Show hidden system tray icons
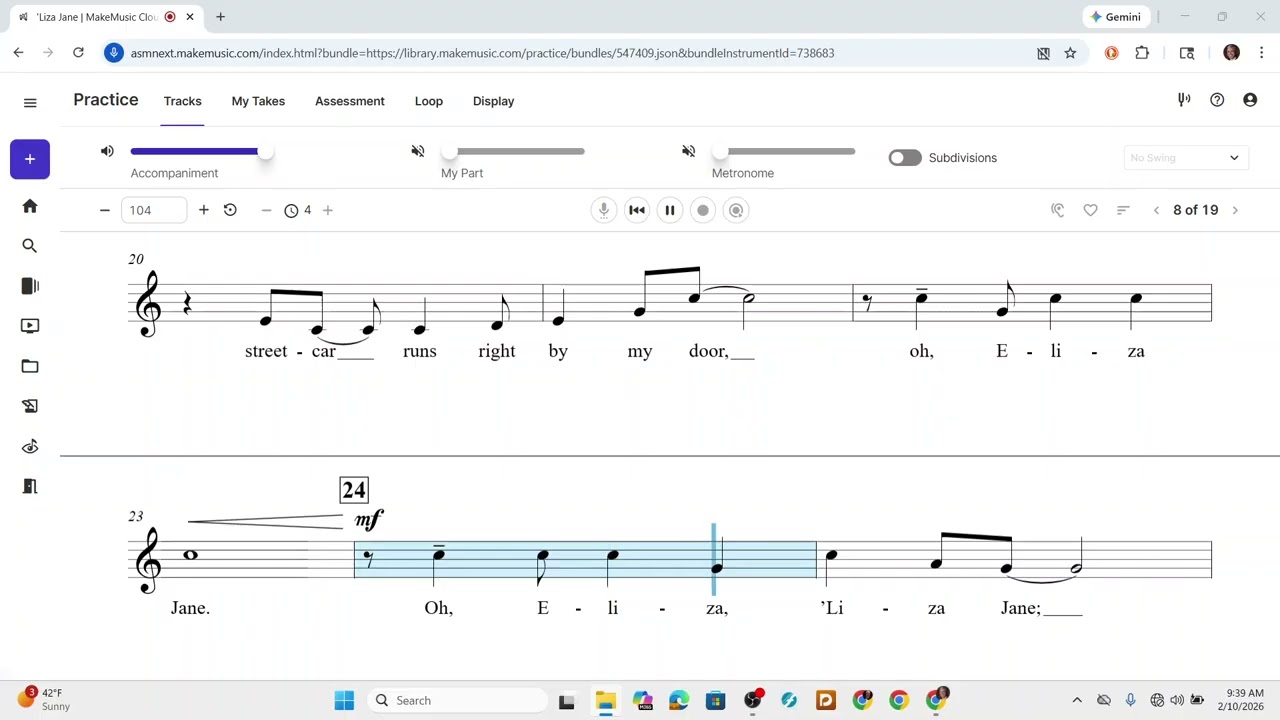This screenshot has width=1280, height=720. pyautogui.click(x=1077, y=700)
